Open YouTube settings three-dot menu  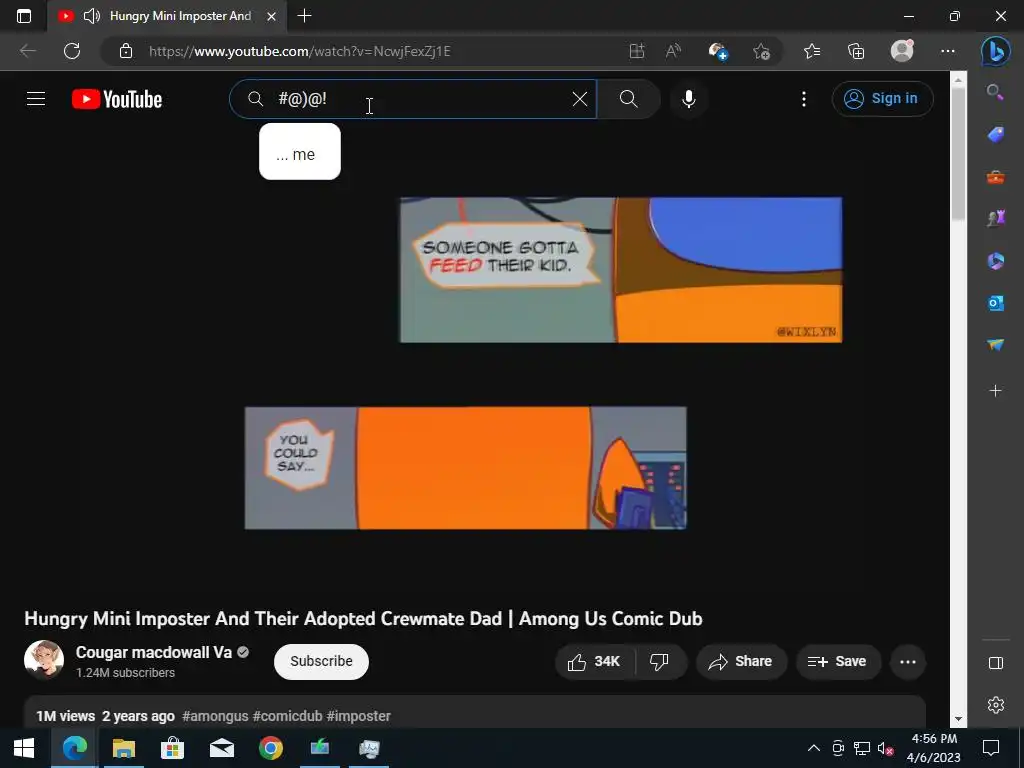(803, 99)
